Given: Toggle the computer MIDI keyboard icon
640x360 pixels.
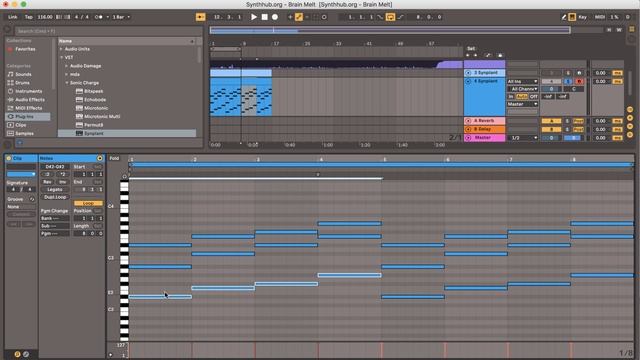Looking at the screenshot, I should click(x=572, y=17).
